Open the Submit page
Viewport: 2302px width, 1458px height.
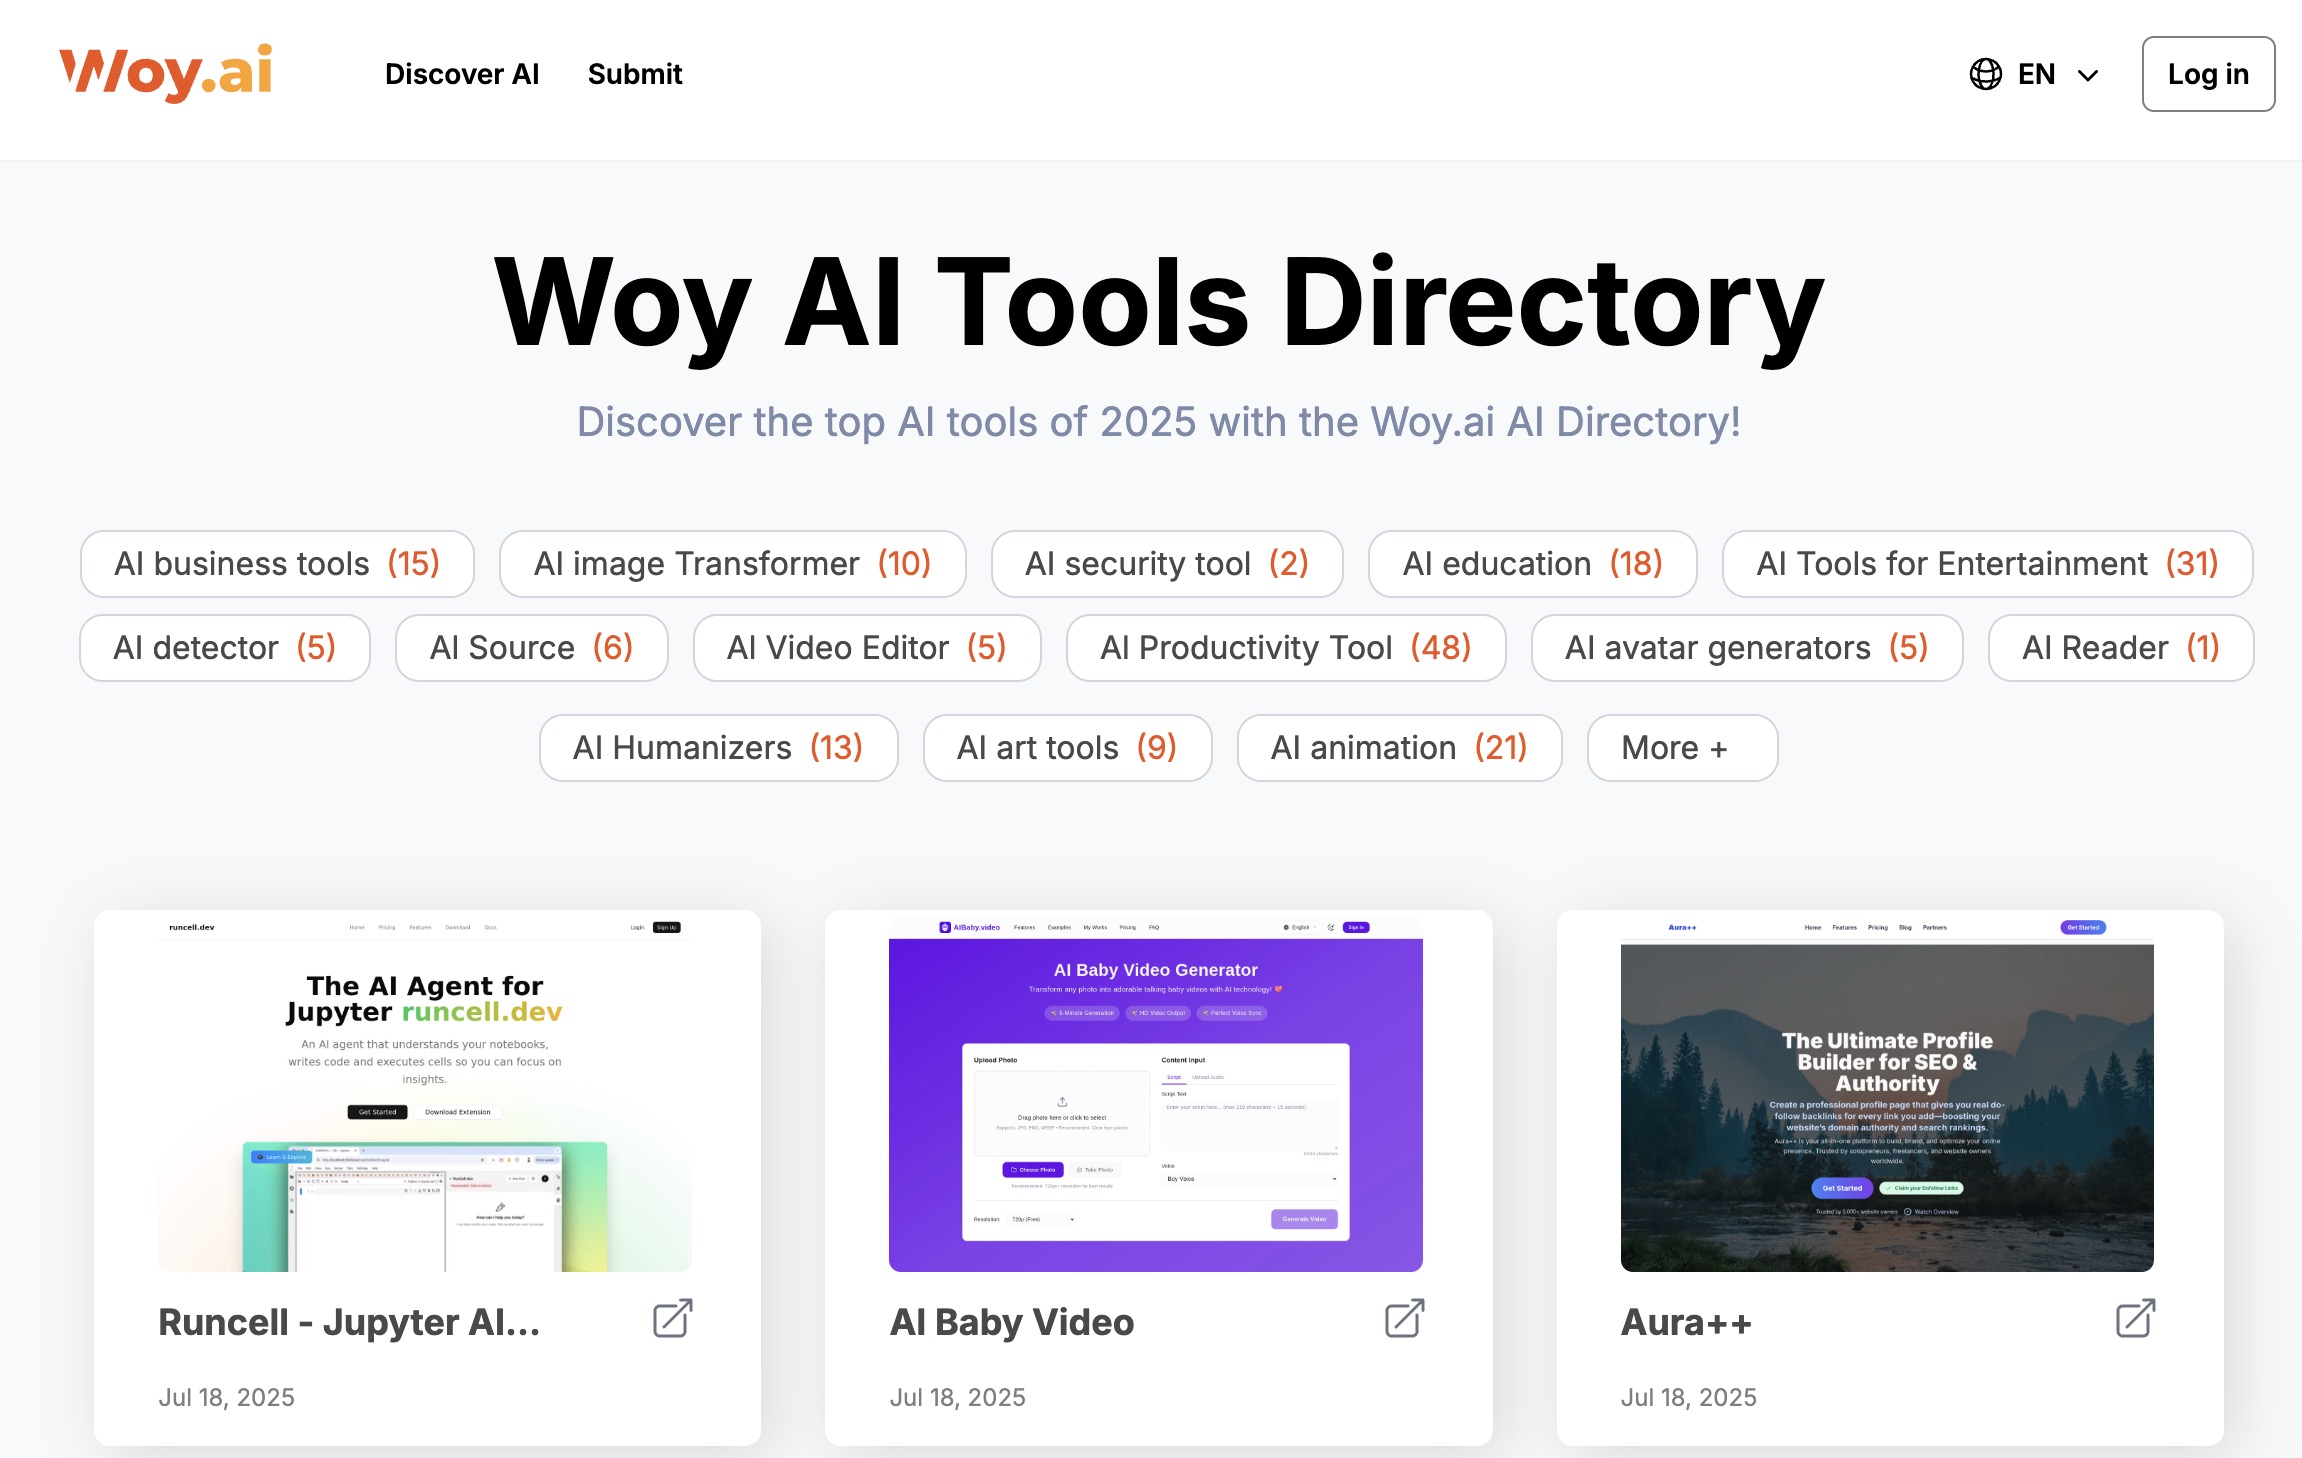click(x=635, y=73)
